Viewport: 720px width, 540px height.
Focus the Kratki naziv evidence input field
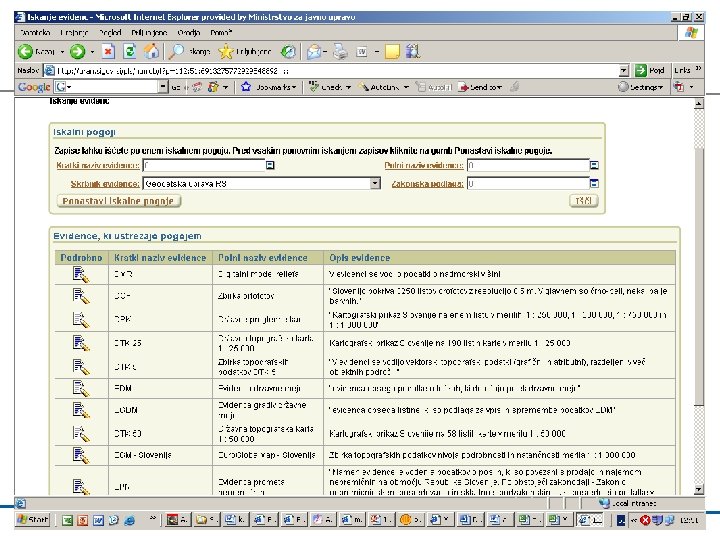pyautogui.click(x=204, y=165)
